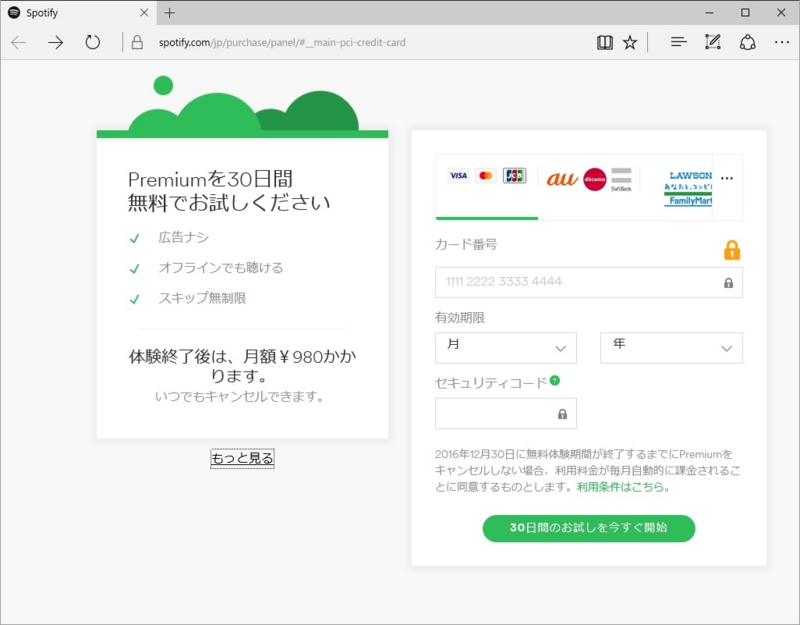Choose SoftBank carrier billing logo
This screenshot has height=625, width=800.
click(621, 179)
